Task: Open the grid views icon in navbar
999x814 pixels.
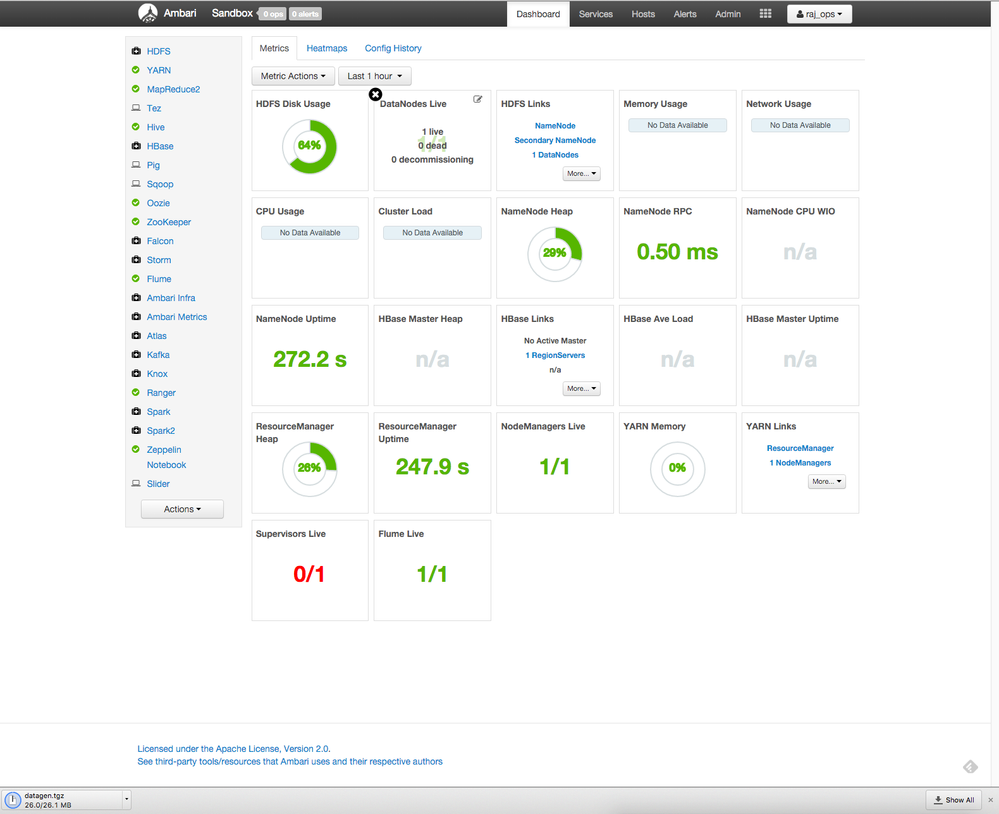Action: (x=765, y=13)
